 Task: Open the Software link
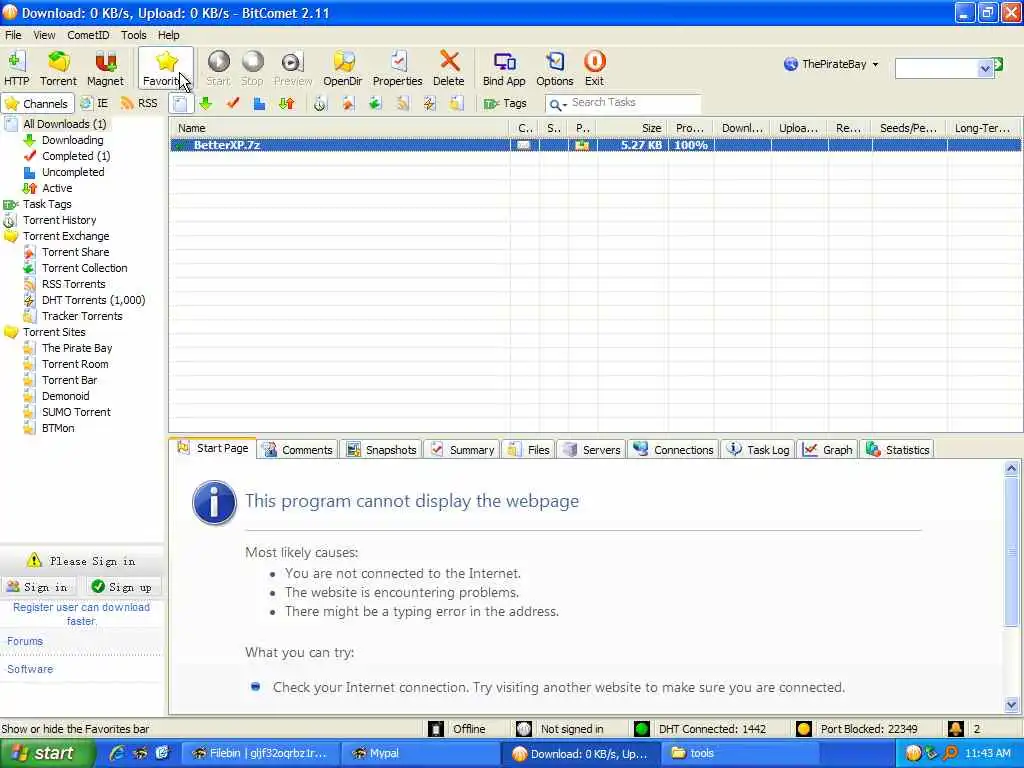(30, 669)
